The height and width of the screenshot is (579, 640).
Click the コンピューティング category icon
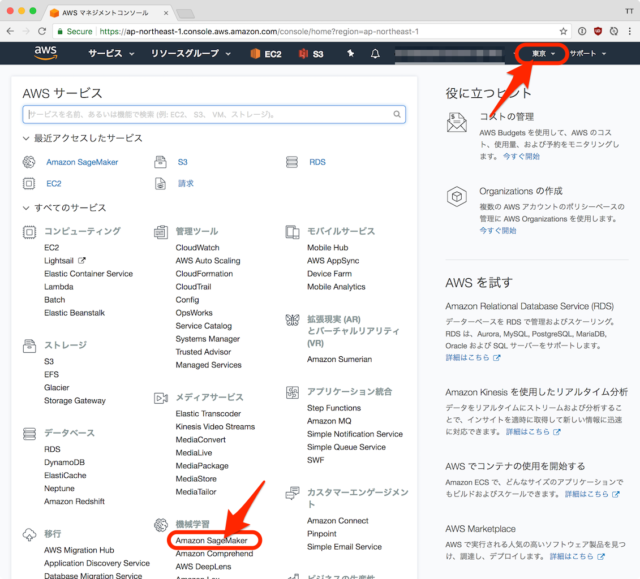point(29,232)
